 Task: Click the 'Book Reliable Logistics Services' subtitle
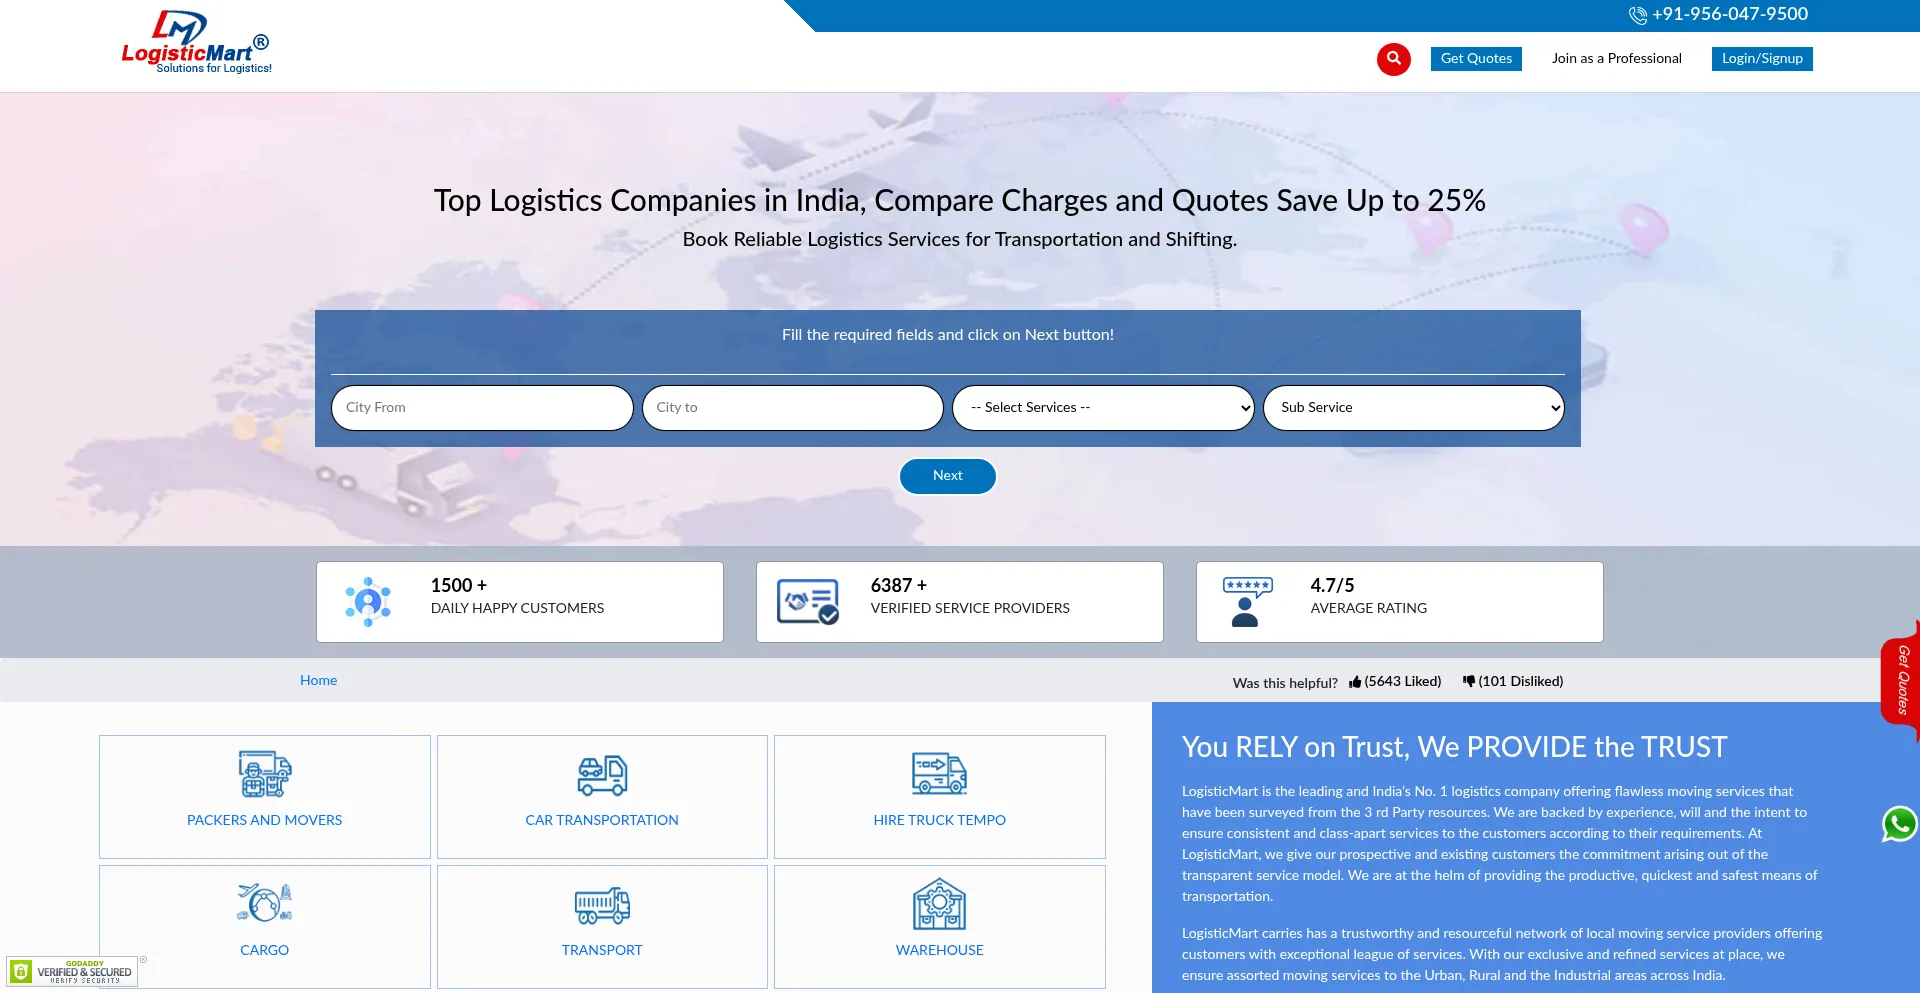[x=960, y=240]
